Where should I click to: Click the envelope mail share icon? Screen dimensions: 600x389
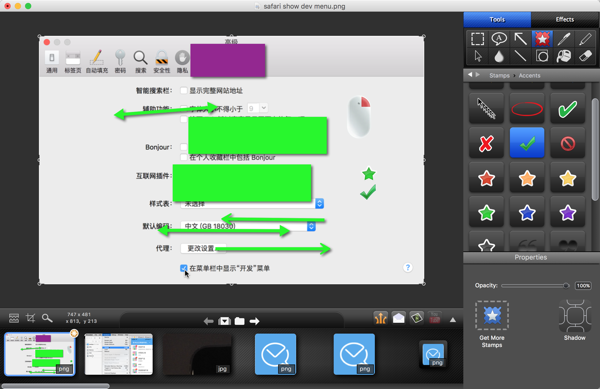pos(398,318)
